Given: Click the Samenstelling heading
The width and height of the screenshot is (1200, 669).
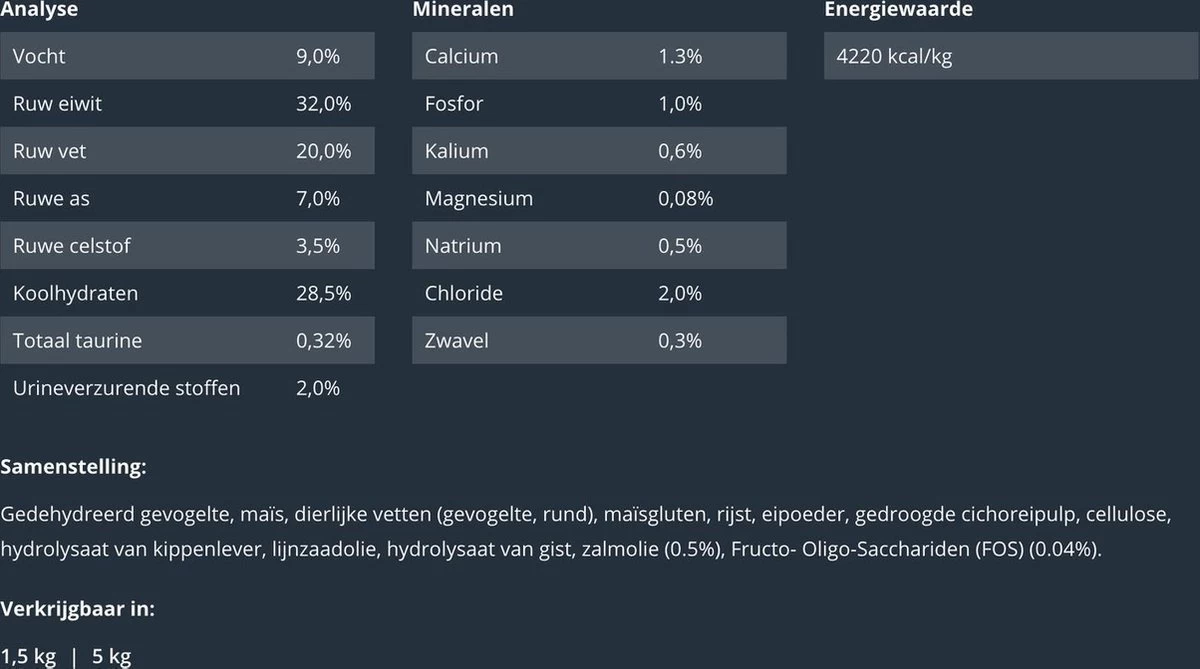Looking at the screenshot, I should (x=74, y=467).
